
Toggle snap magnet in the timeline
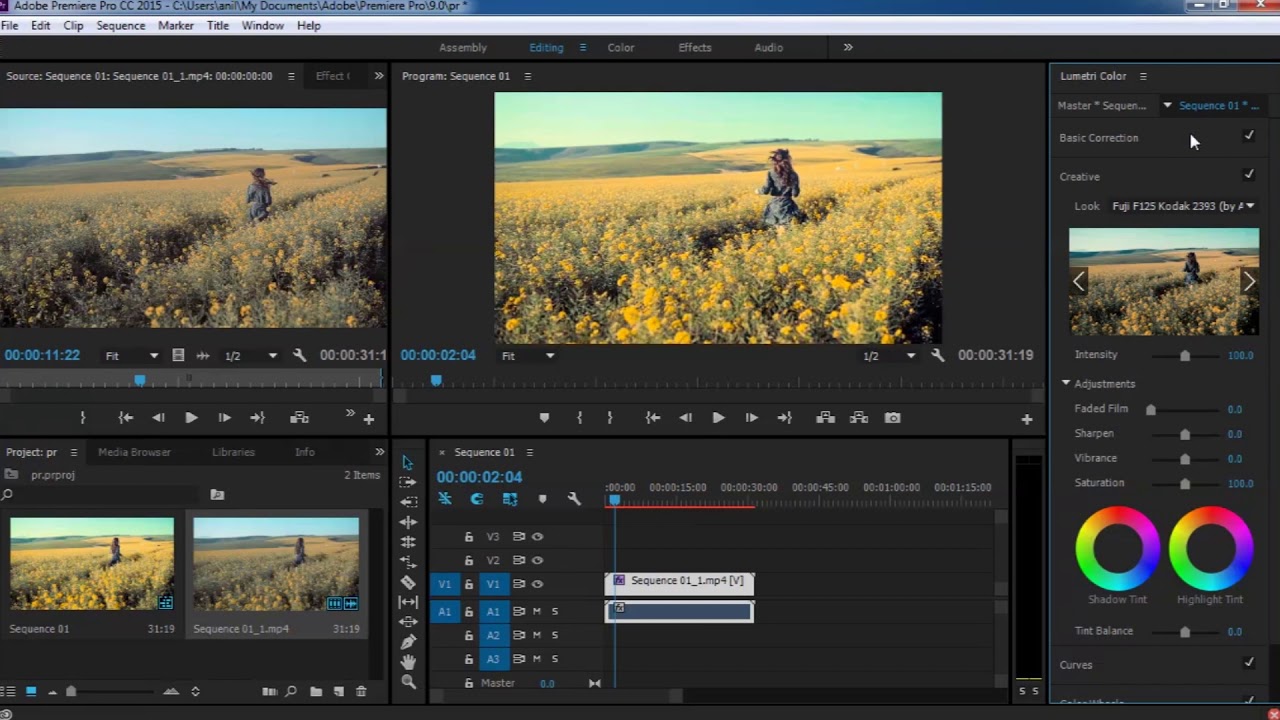pos(477,499)
